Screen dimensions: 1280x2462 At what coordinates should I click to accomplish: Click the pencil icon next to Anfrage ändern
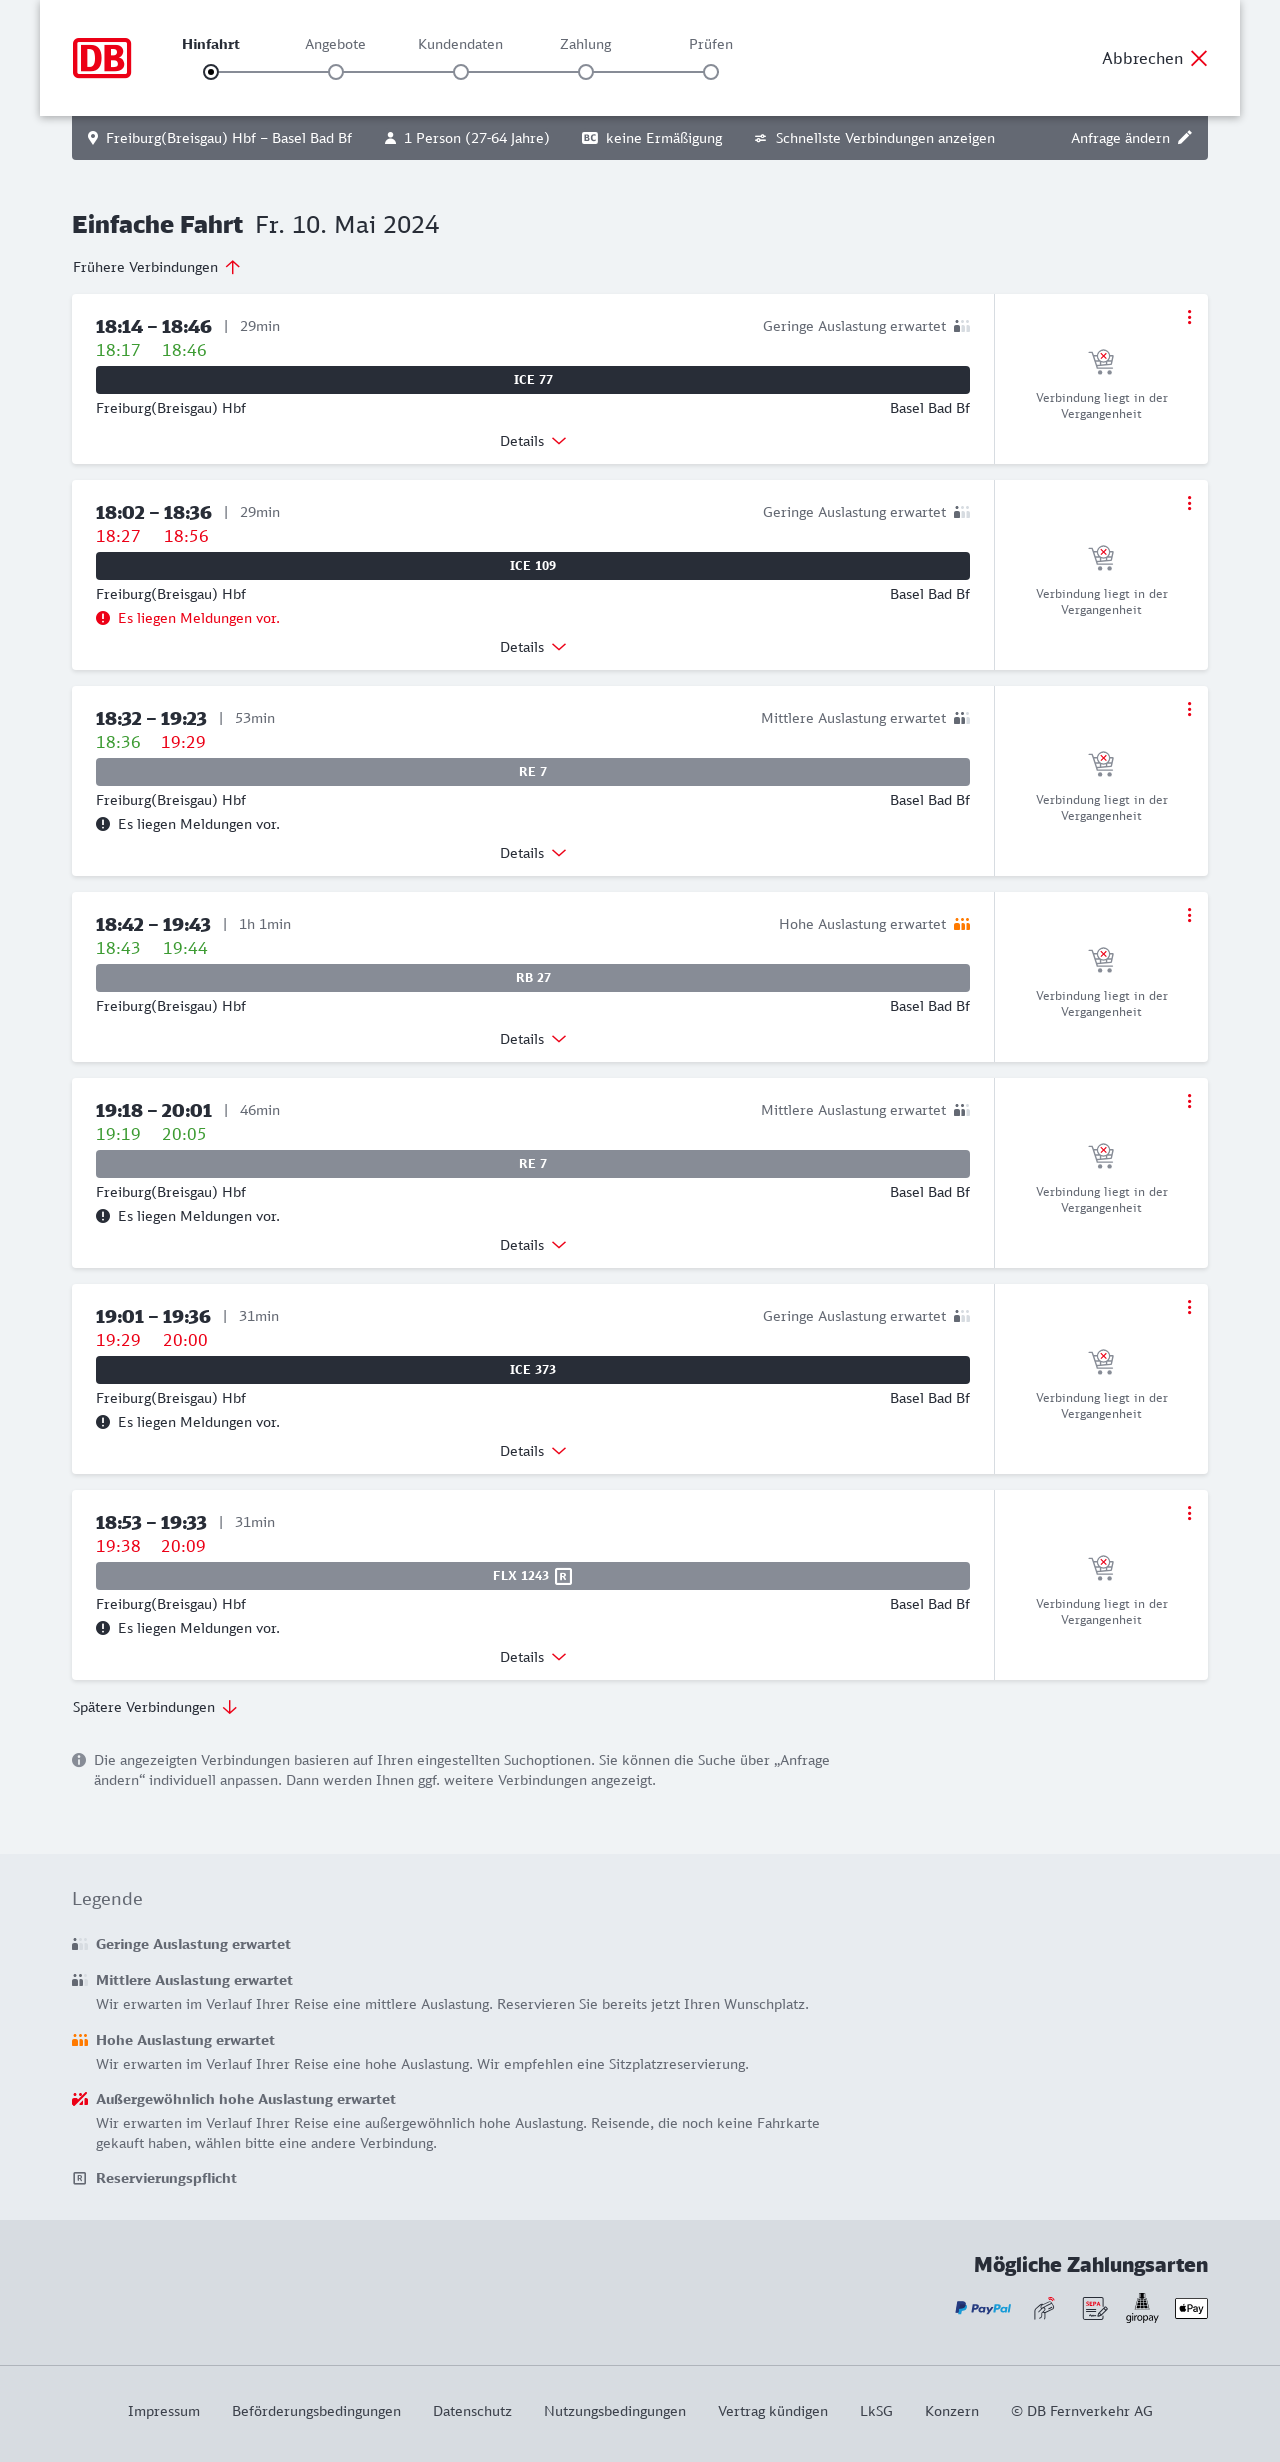coord(1185,138)
